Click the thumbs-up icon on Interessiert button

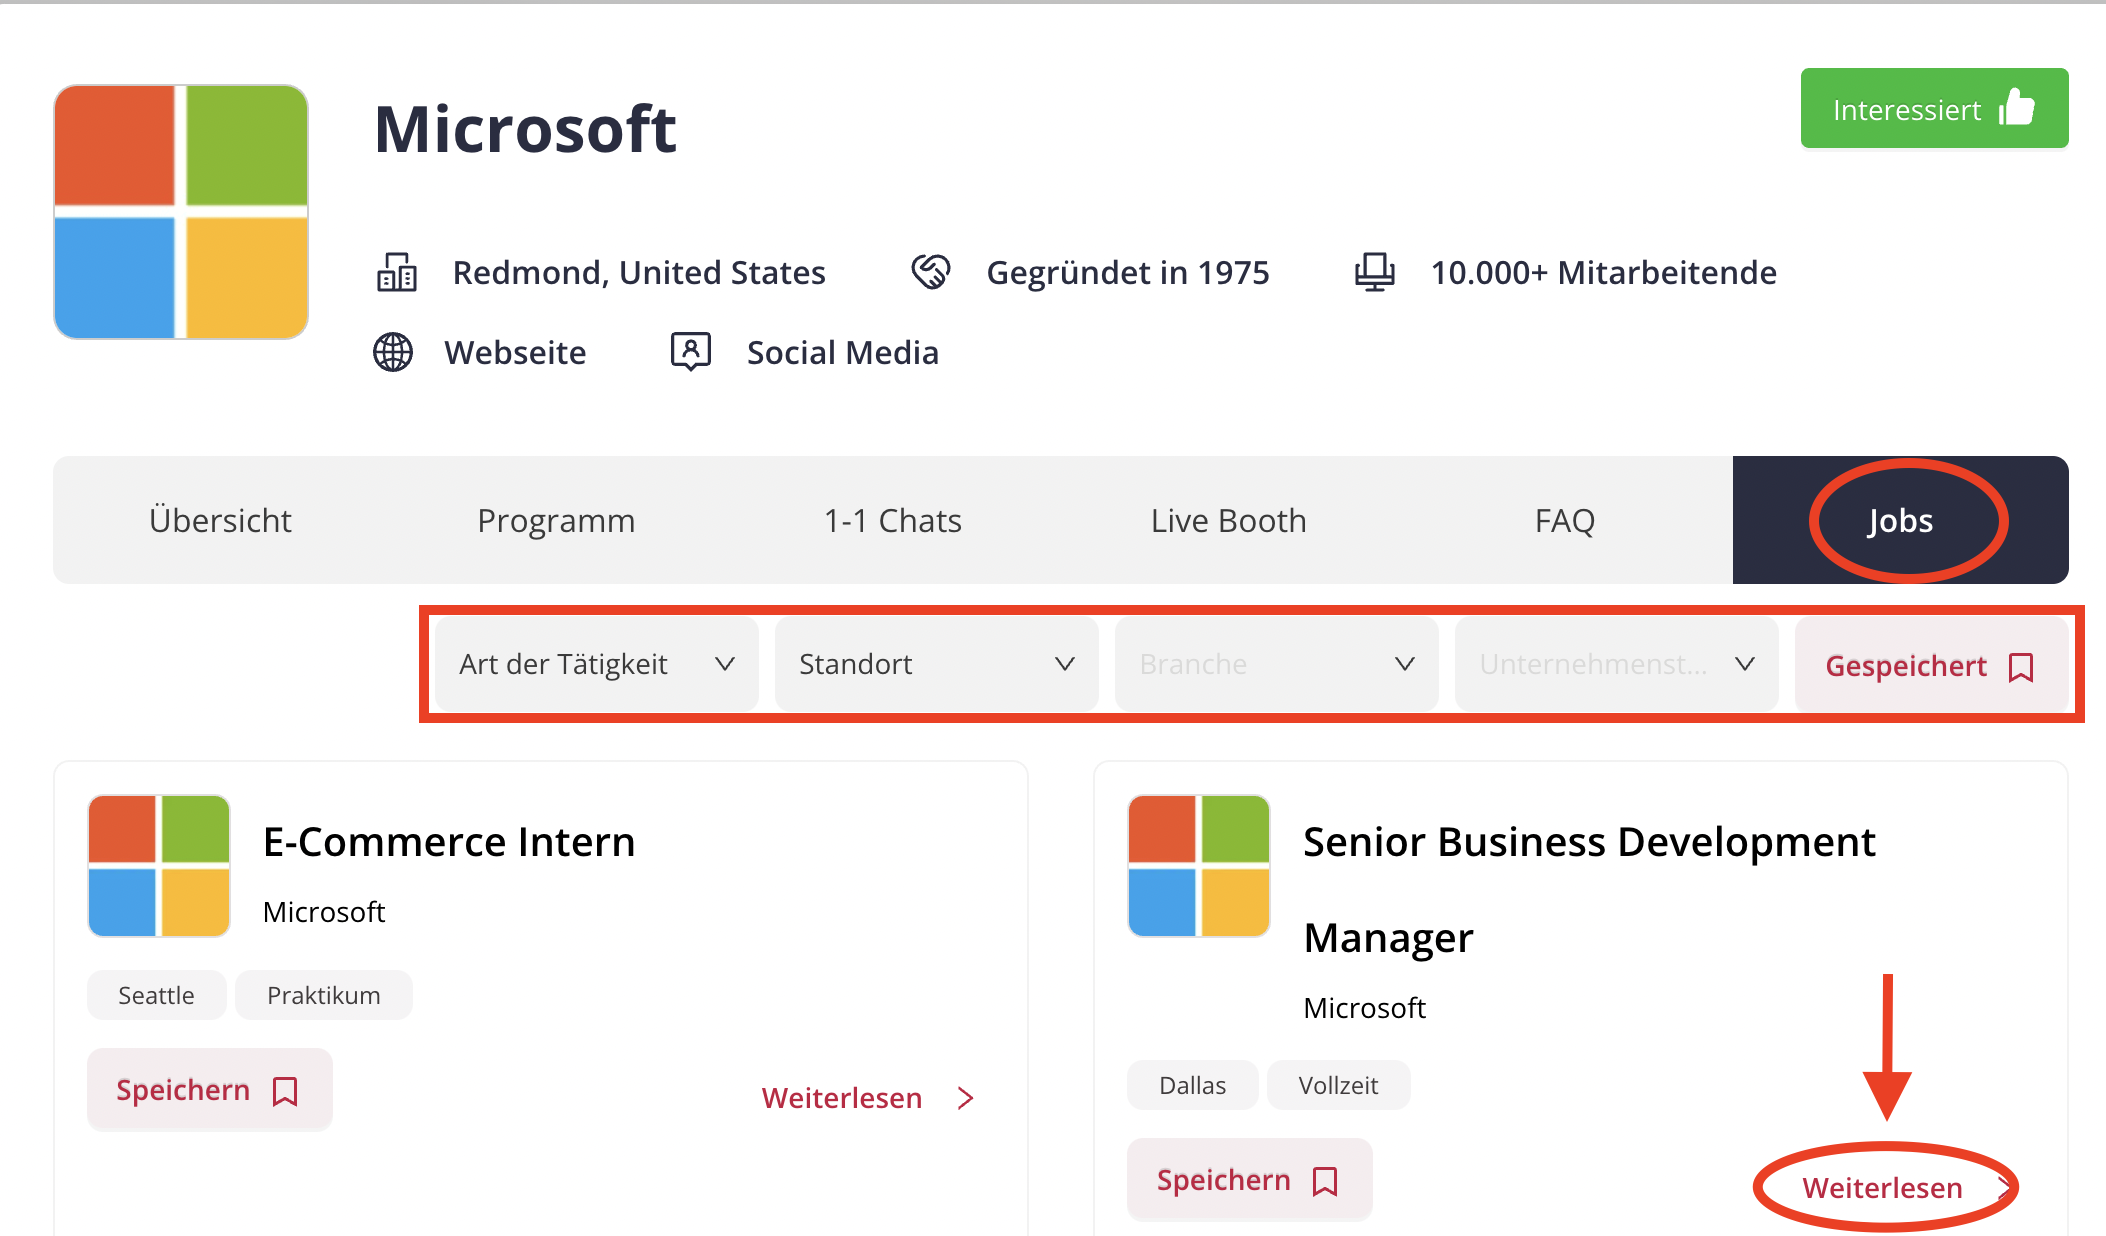[2017, 108]
